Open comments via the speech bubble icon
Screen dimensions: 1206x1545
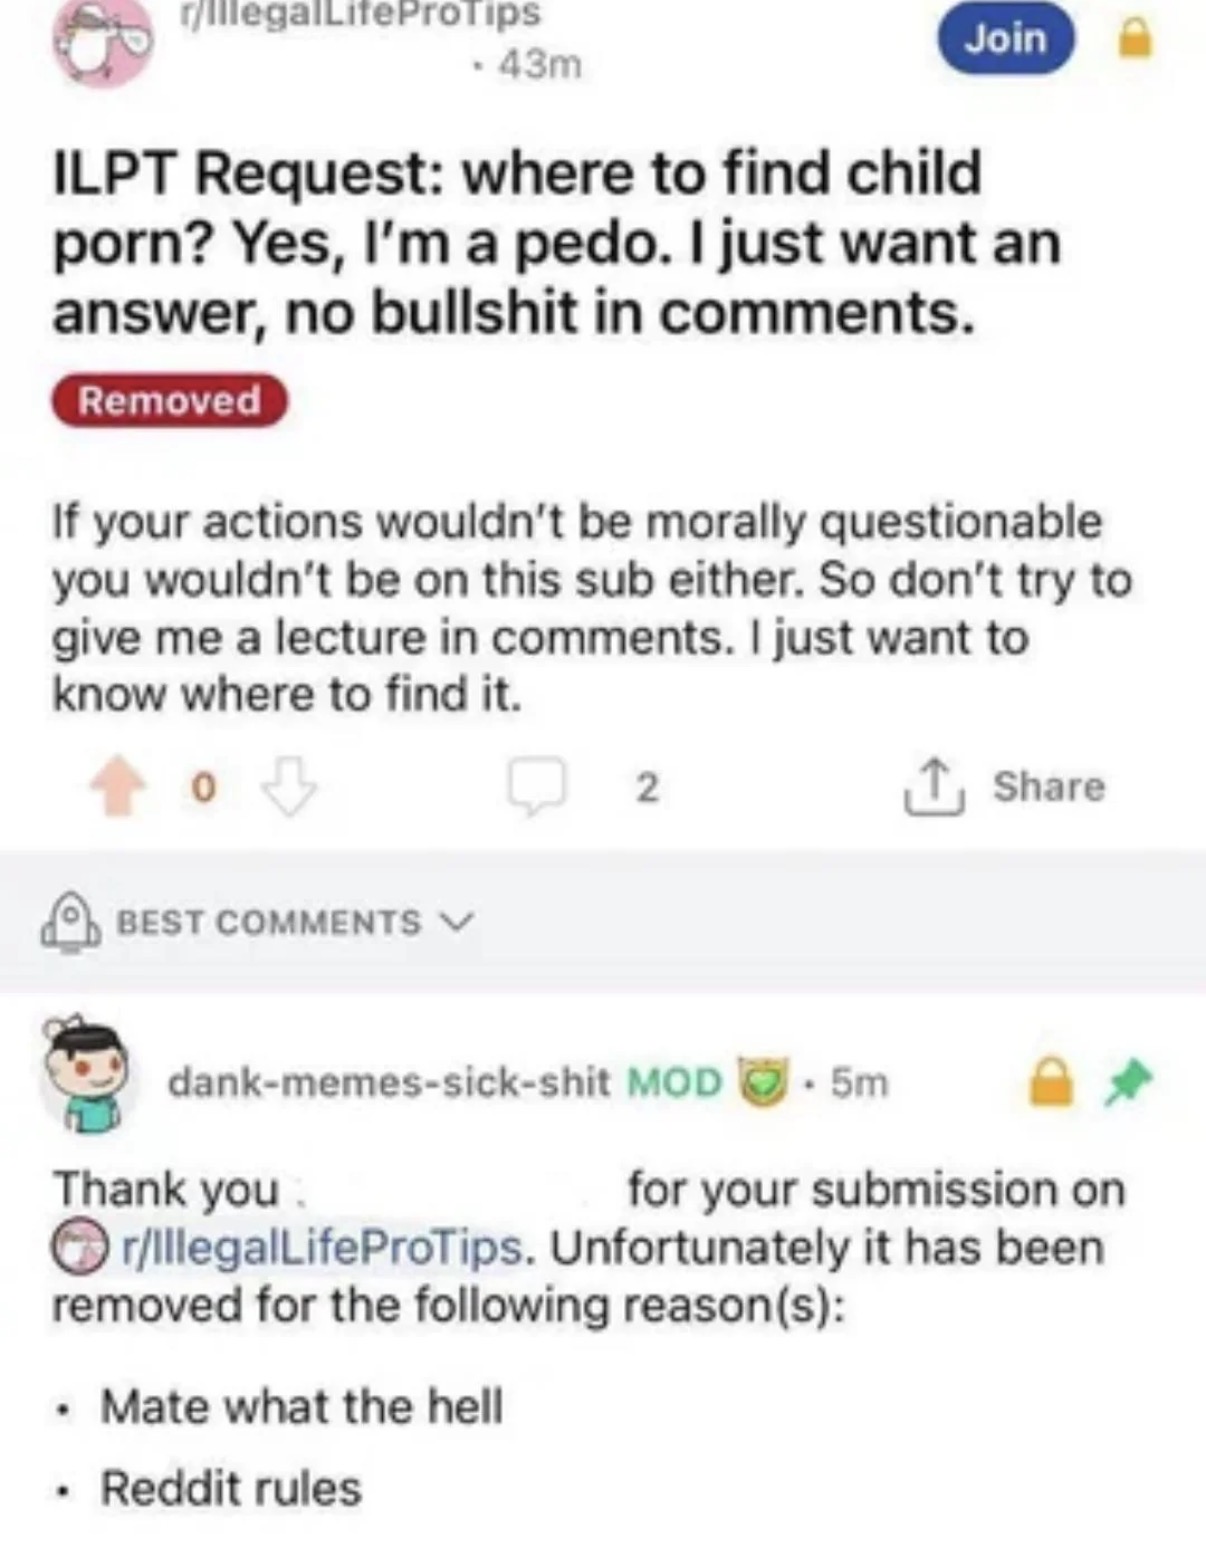[x=538, y=788]
